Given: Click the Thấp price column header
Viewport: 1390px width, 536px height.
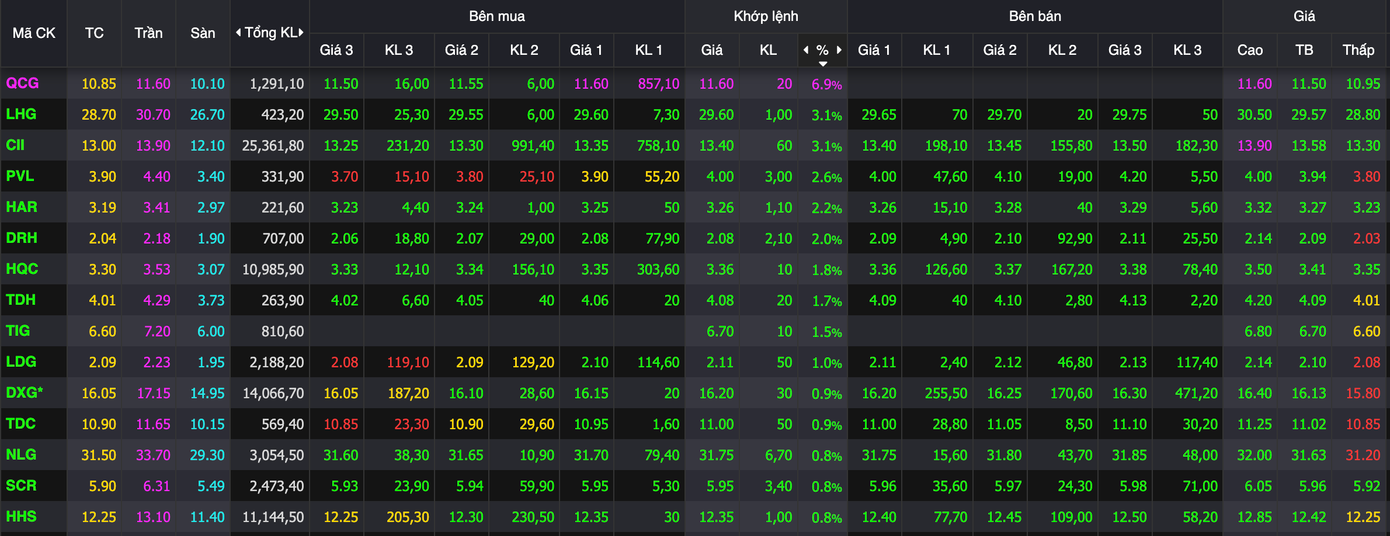Looking at the screenshot, I should coord(1358,50).
